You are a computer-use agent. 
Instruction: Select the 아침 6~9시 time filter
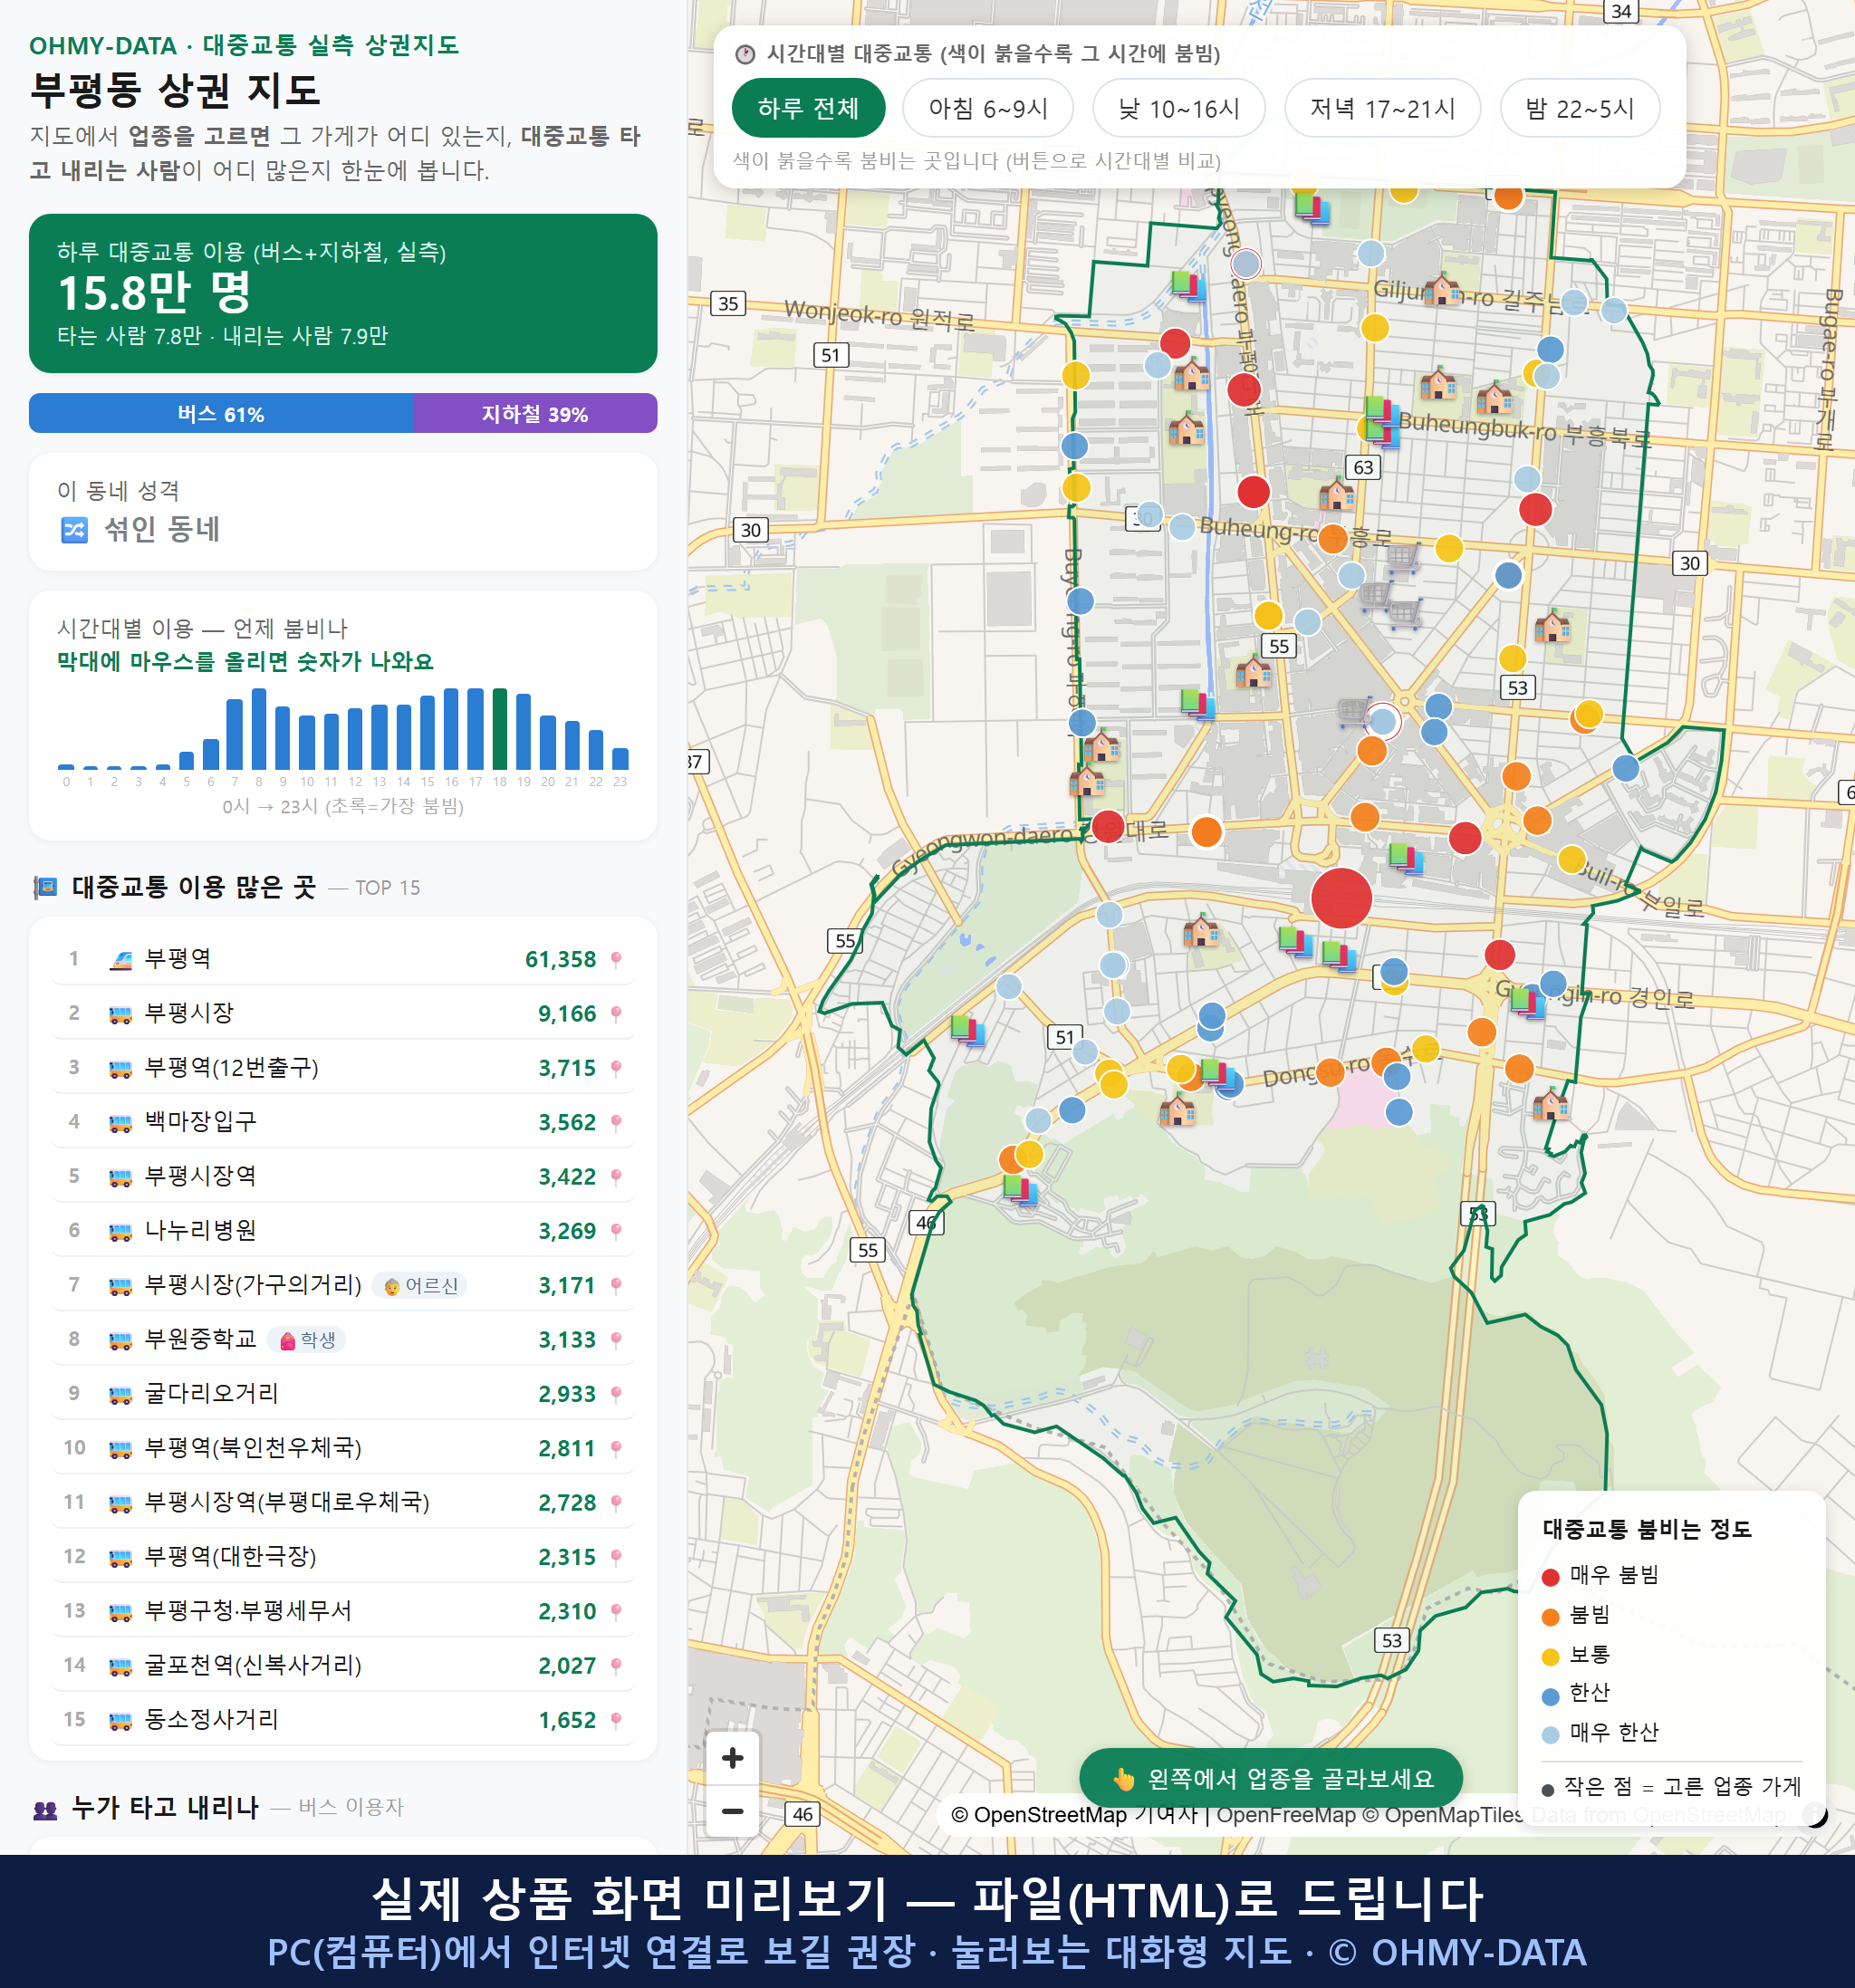coord(988,108)
